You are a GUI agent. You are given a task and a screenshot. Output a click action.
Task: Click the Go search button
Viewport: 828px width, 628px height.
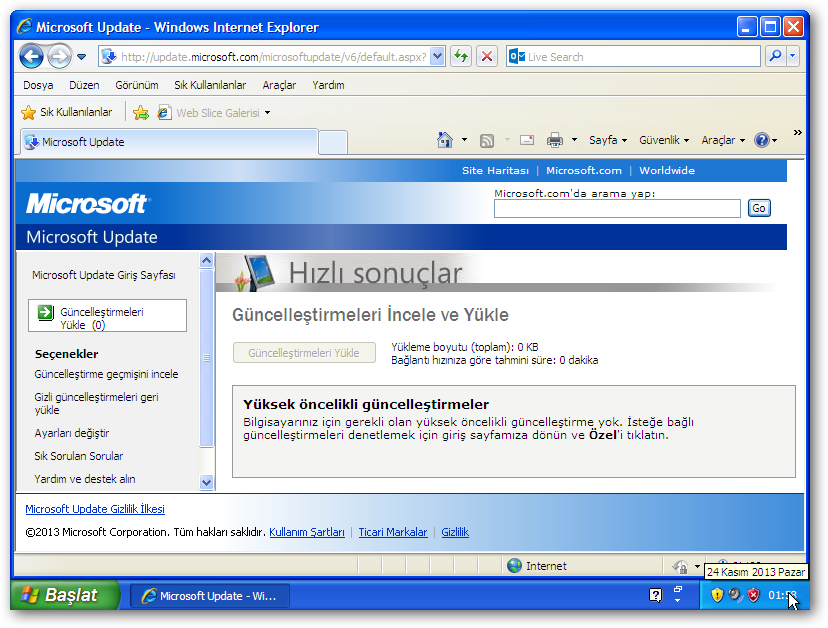(x=759, y=208)
